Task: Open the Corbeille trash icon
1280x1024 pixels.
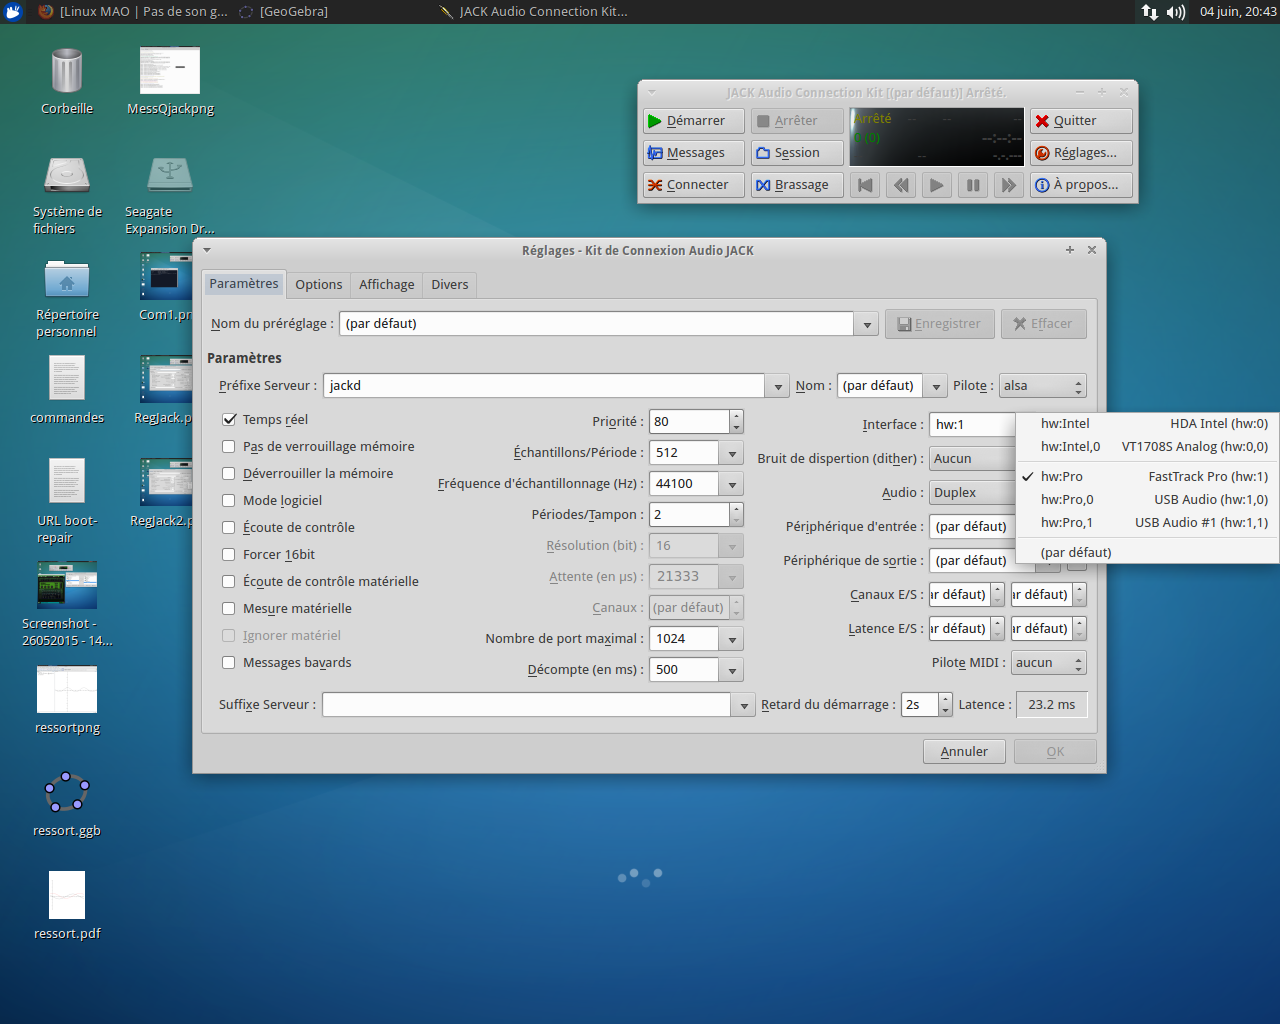Action: (x=67, y=73)
